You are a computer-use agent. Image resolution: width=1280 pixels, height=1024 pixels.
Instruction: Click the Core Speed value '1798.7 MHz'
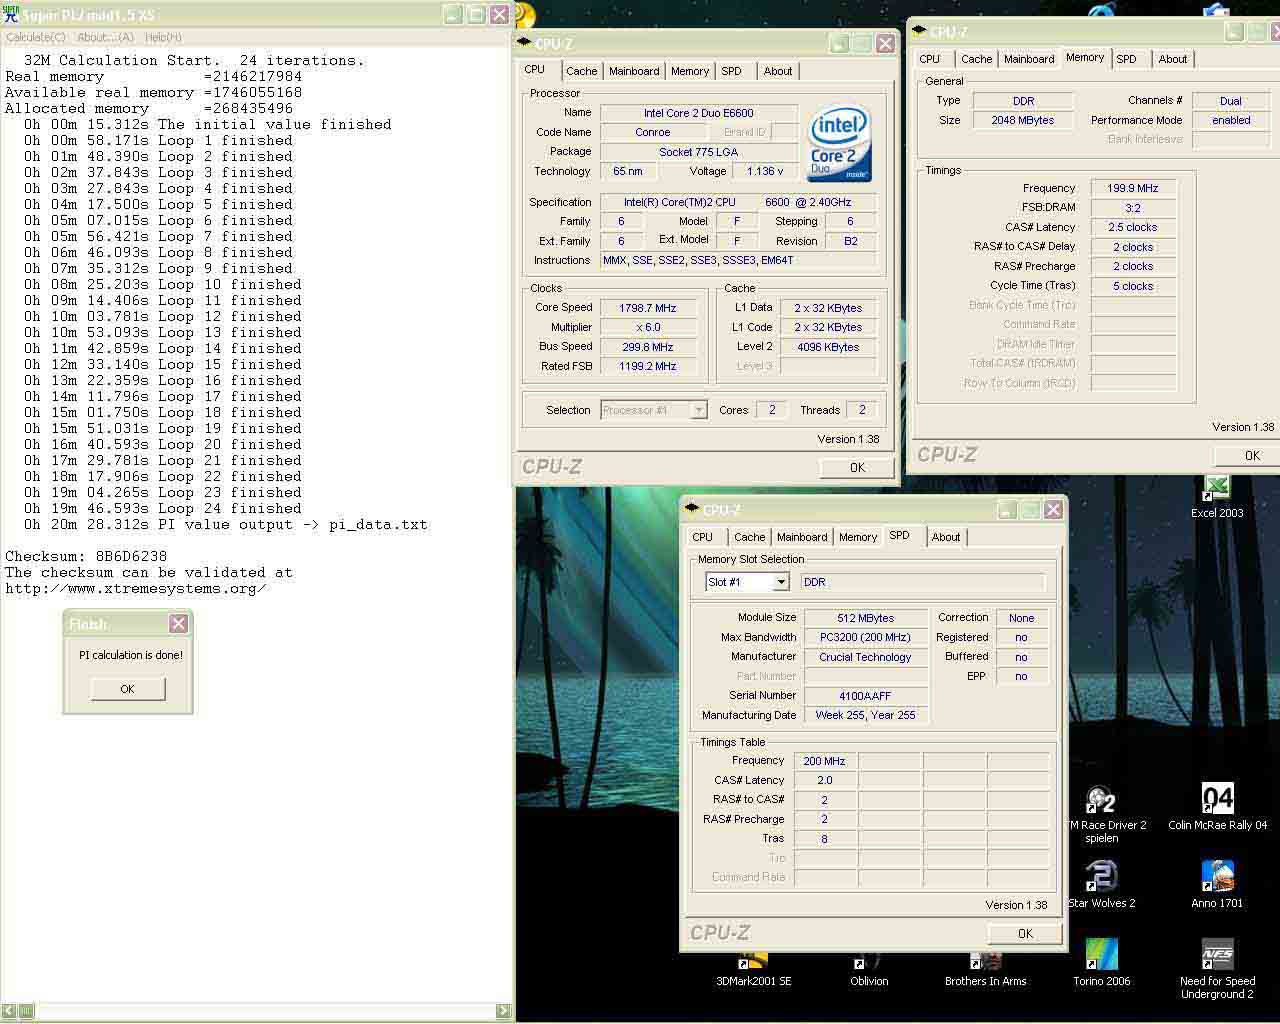[648, 308]
